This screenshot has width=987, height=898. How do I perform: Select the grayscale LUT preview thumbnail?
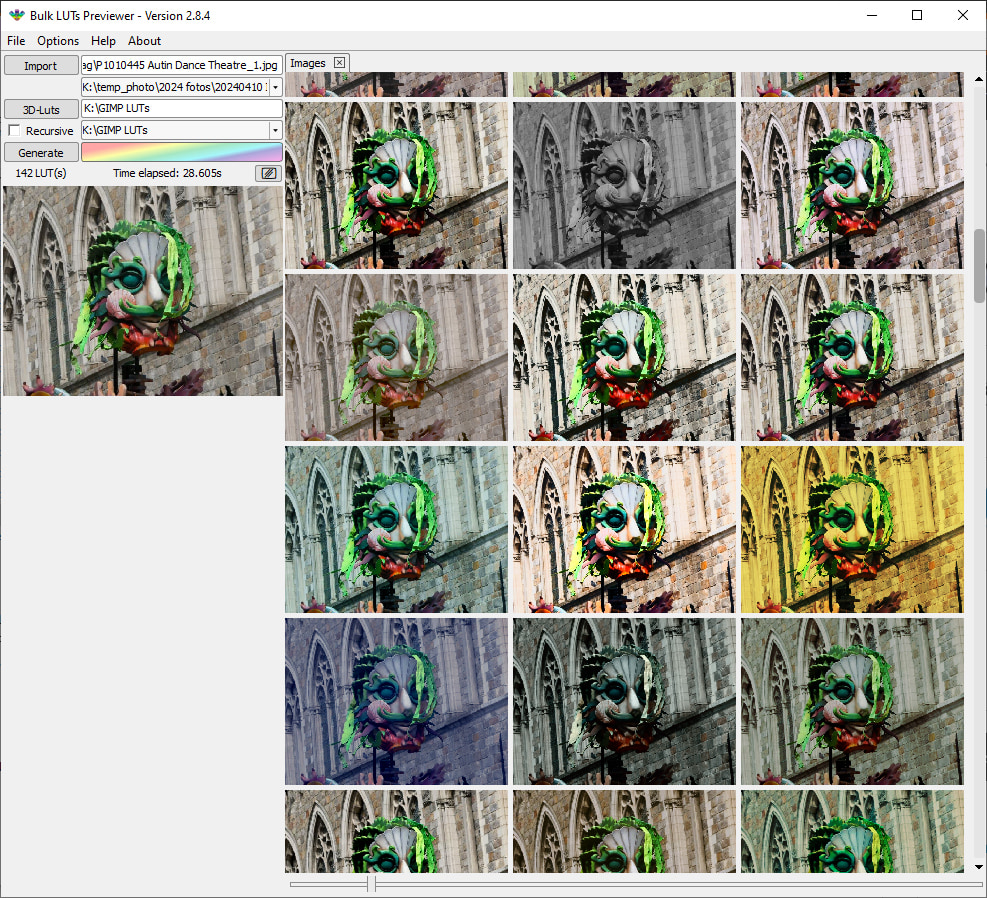click(x=624, y=185)
